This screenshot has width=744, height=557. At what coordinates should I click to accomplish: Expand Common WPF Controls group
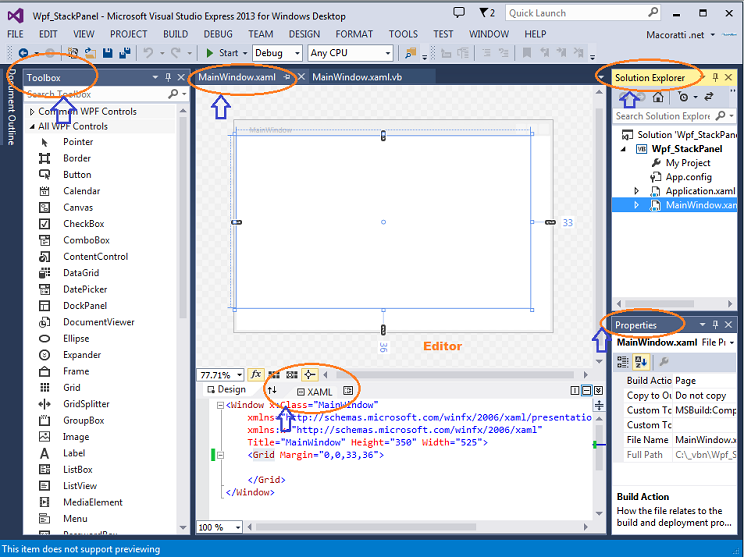point(32,111)
